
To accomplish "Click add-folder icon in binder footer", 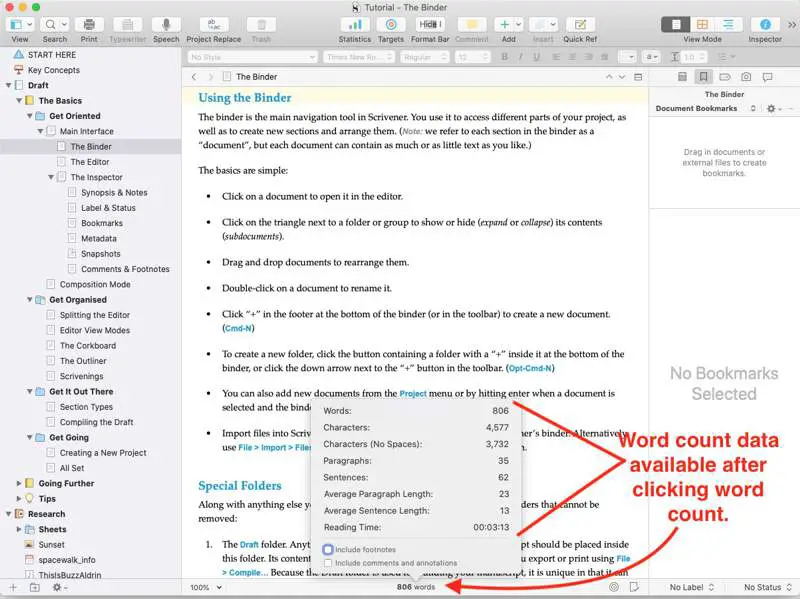I will [x=35, y=587].
